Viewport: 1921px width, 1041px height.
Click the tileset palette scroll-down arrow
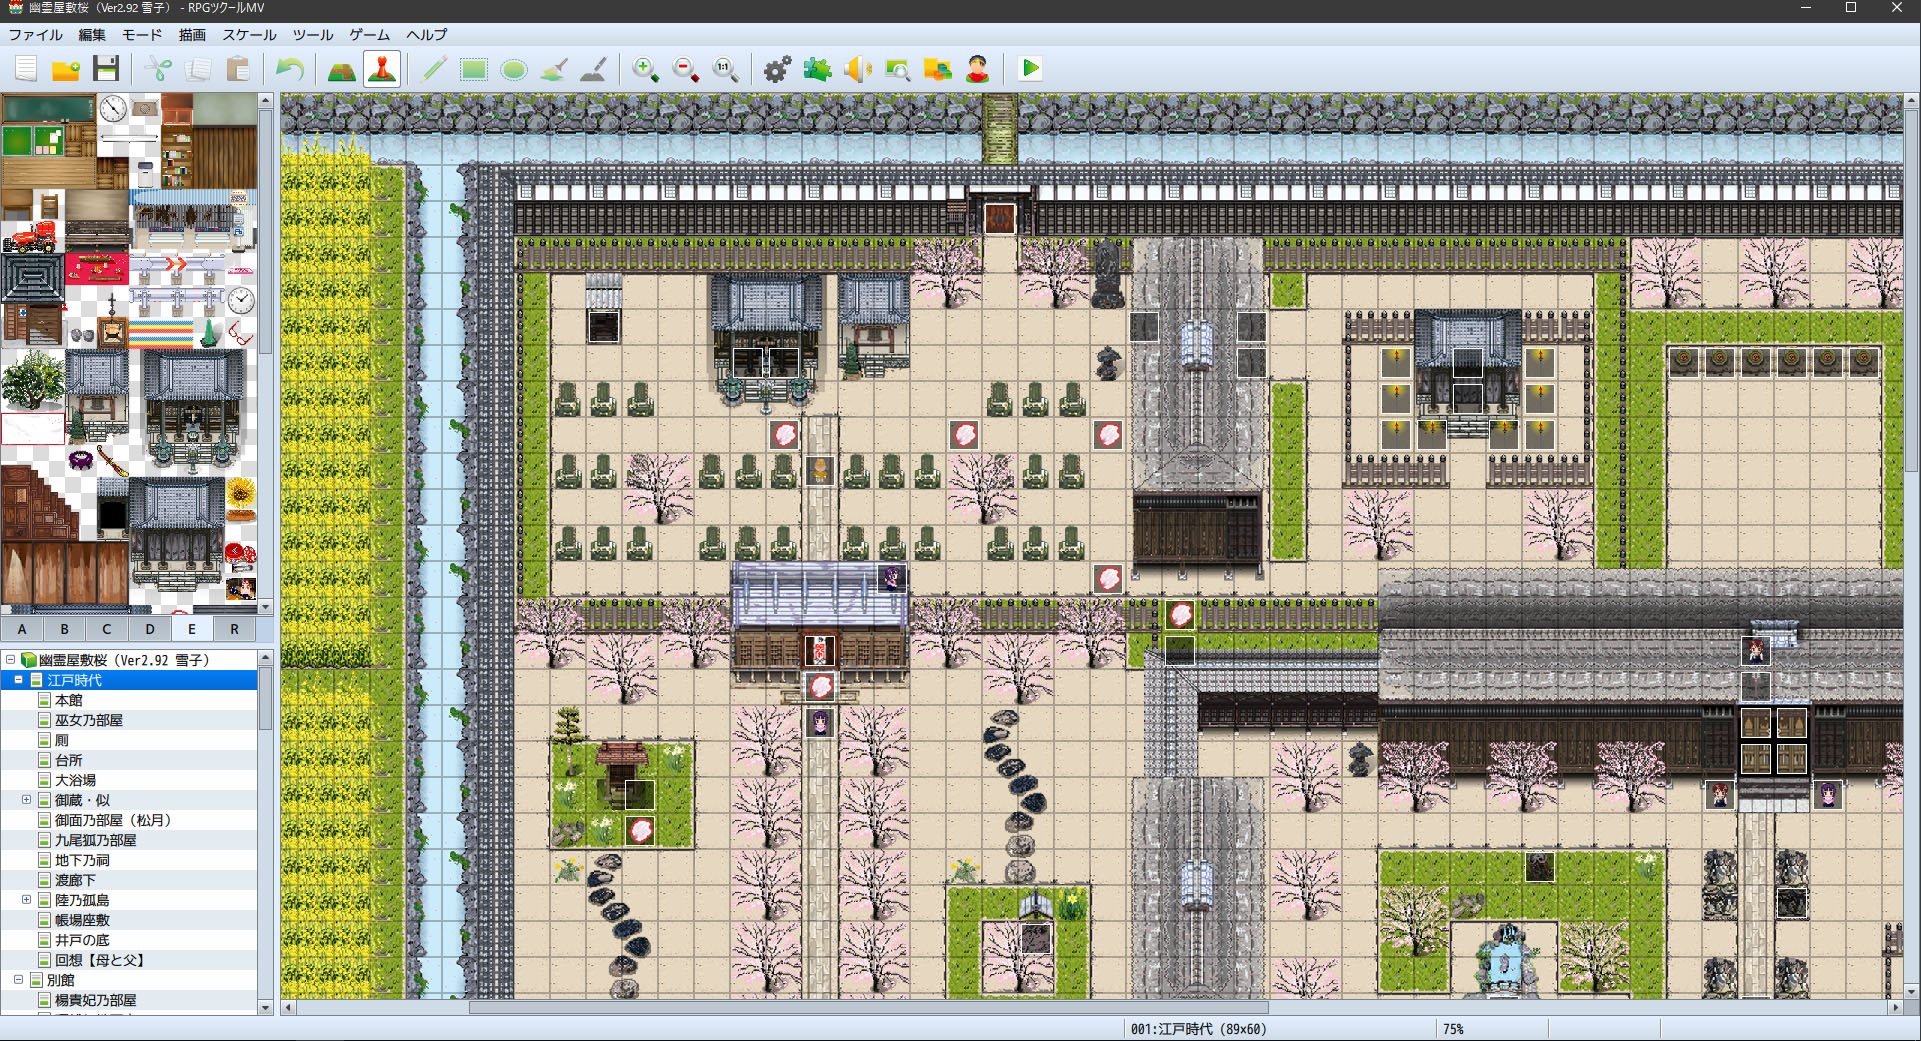point(266,607)
